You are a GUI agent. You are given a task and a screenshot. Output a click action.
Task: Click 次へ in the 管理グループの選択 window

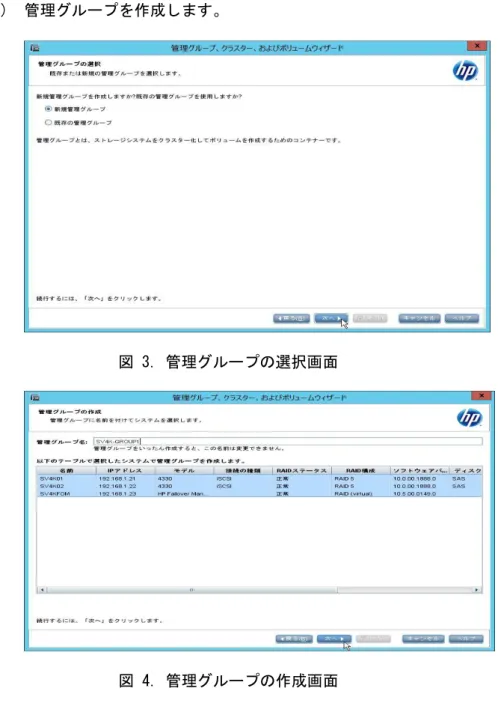tap(331, 318)
